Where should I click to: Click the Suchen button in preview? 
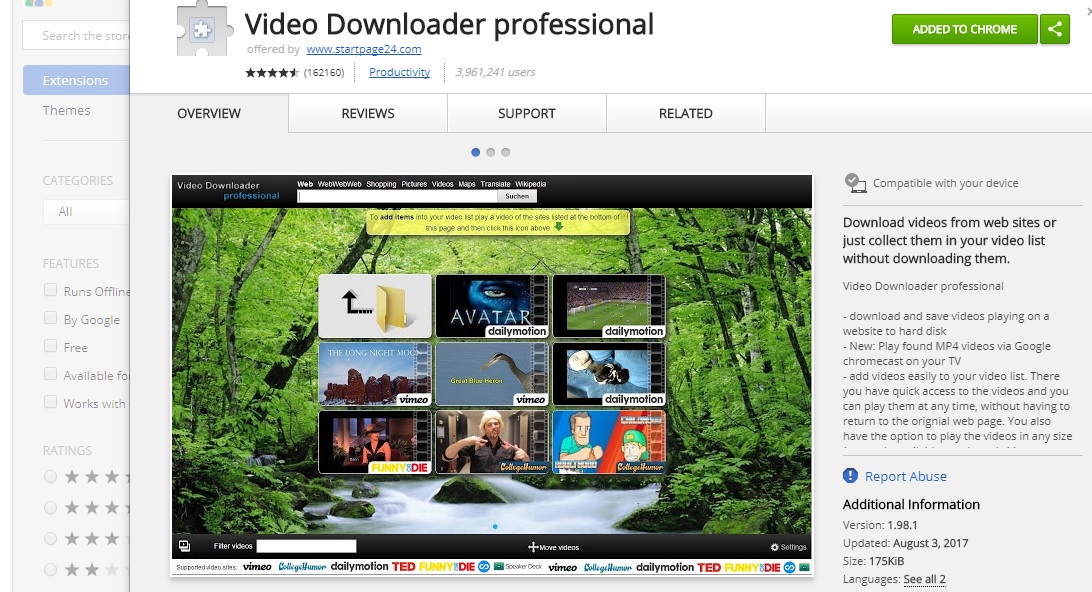click(x=517, y=196)
